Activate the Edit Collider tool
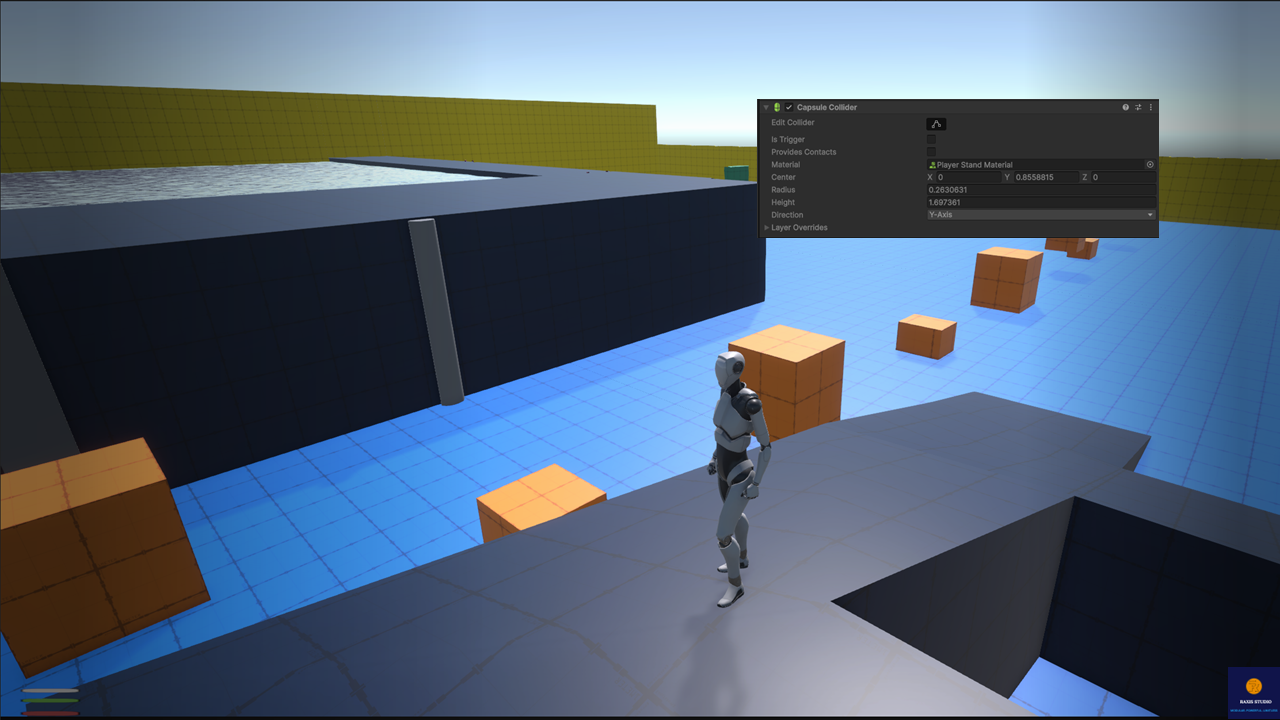 [936, 124]
